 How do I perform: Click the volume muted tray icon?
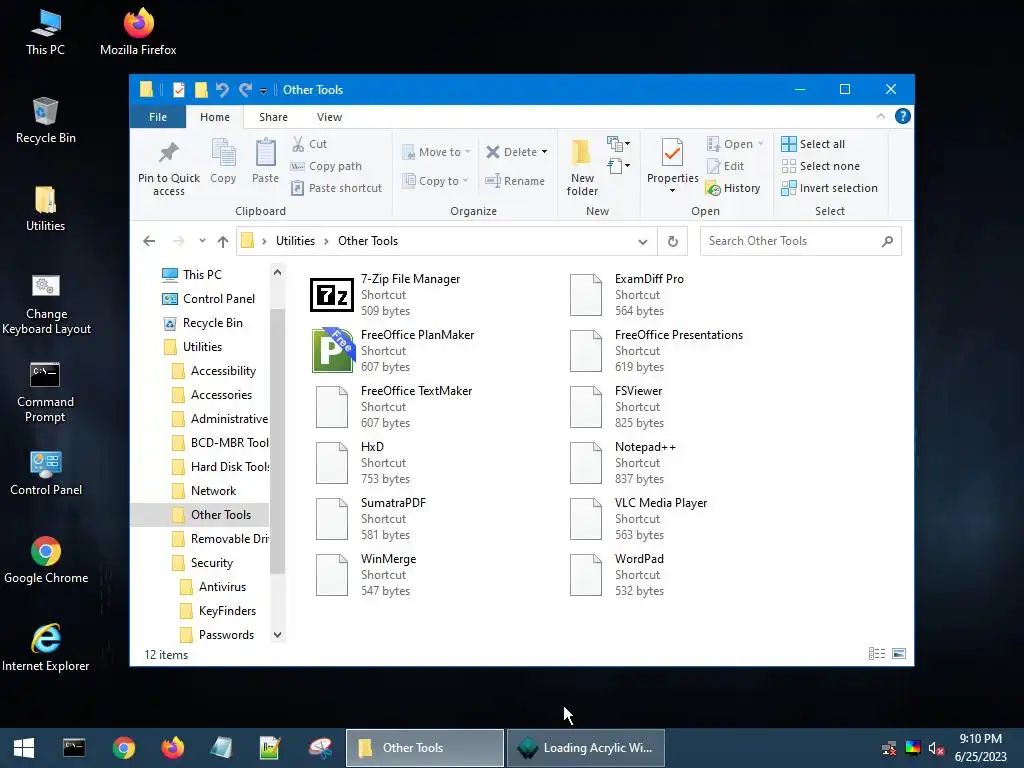click(936, 748)
